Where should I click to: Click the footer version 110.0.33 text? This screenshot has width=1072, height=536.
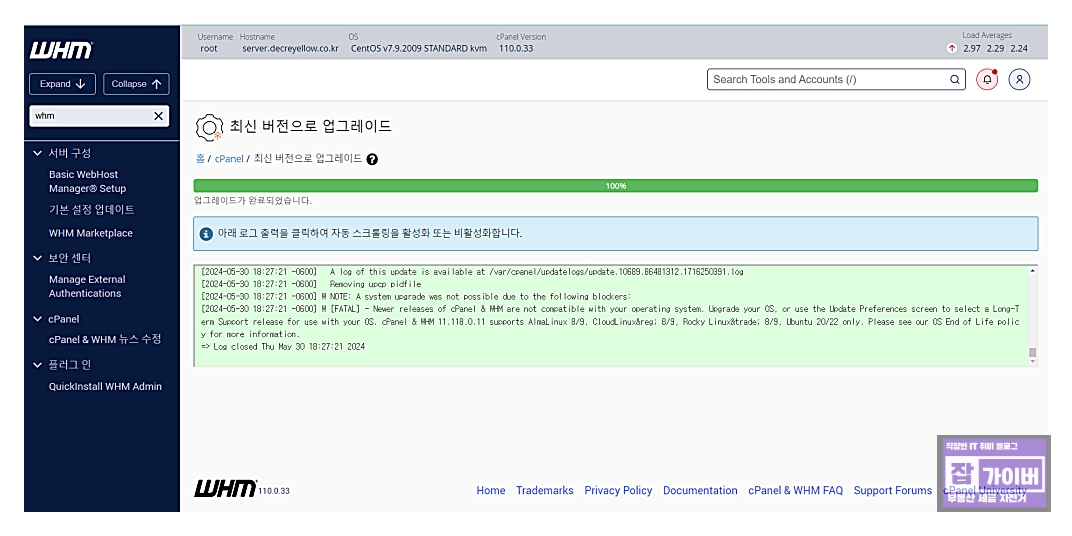(x=274, y=491)
